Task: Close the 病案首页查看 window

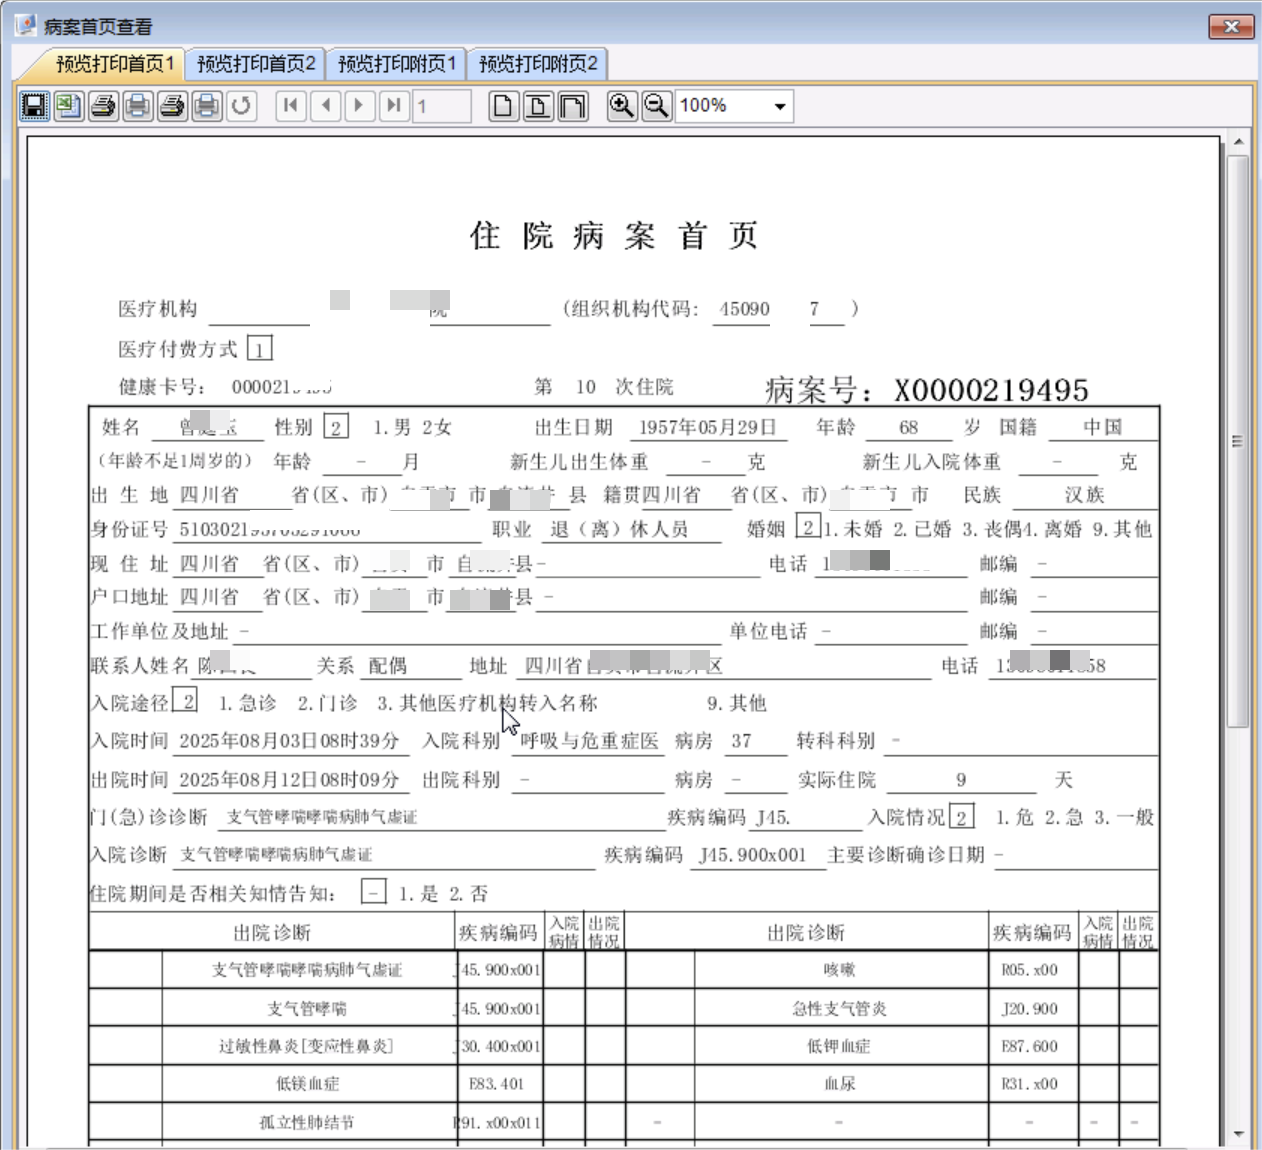Action: click(1231, 26)
